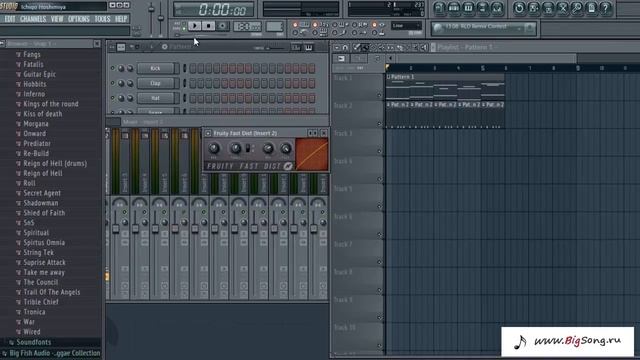Open keyboard editor icon in step sequencer

point(309,48)
